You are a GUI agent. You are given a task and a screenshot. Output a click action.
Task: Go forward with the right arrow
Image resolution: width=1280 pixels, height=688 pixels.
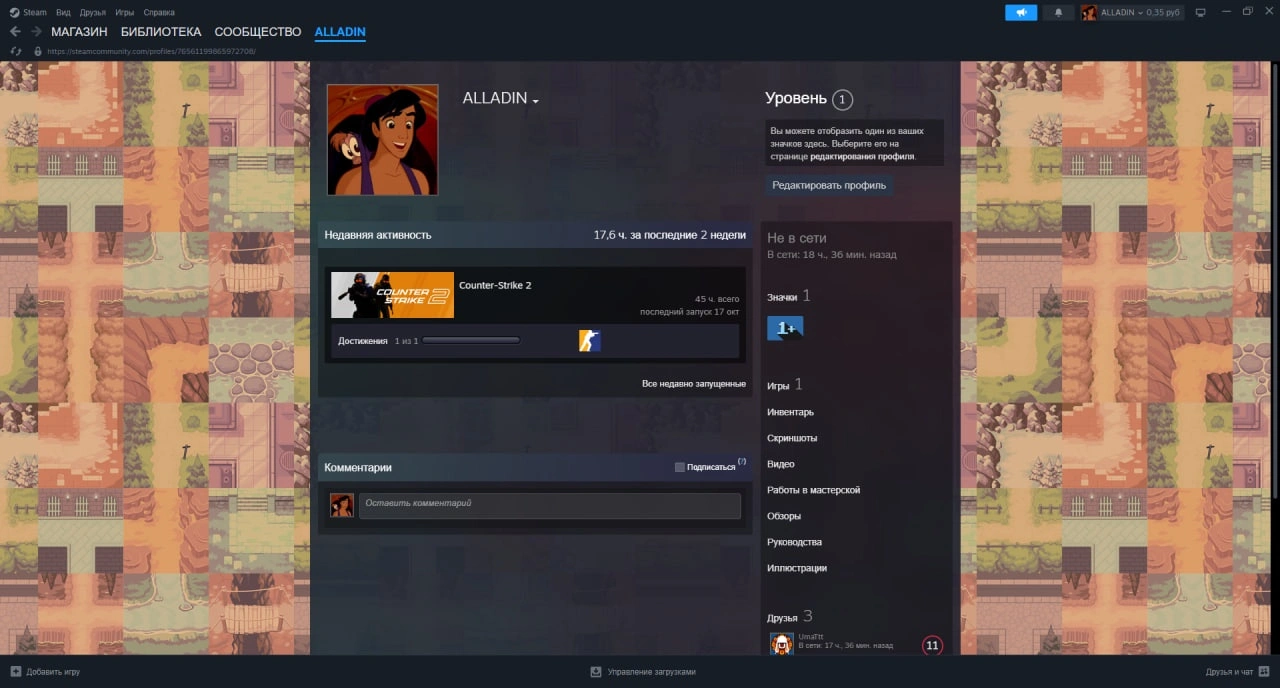pos(36,32)
